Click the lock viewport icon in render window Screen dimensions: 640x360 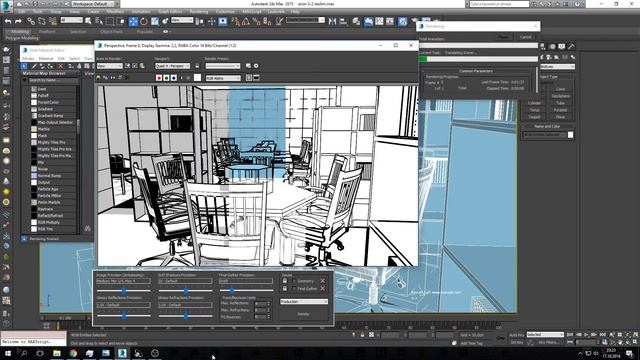(x=197, y=66)
